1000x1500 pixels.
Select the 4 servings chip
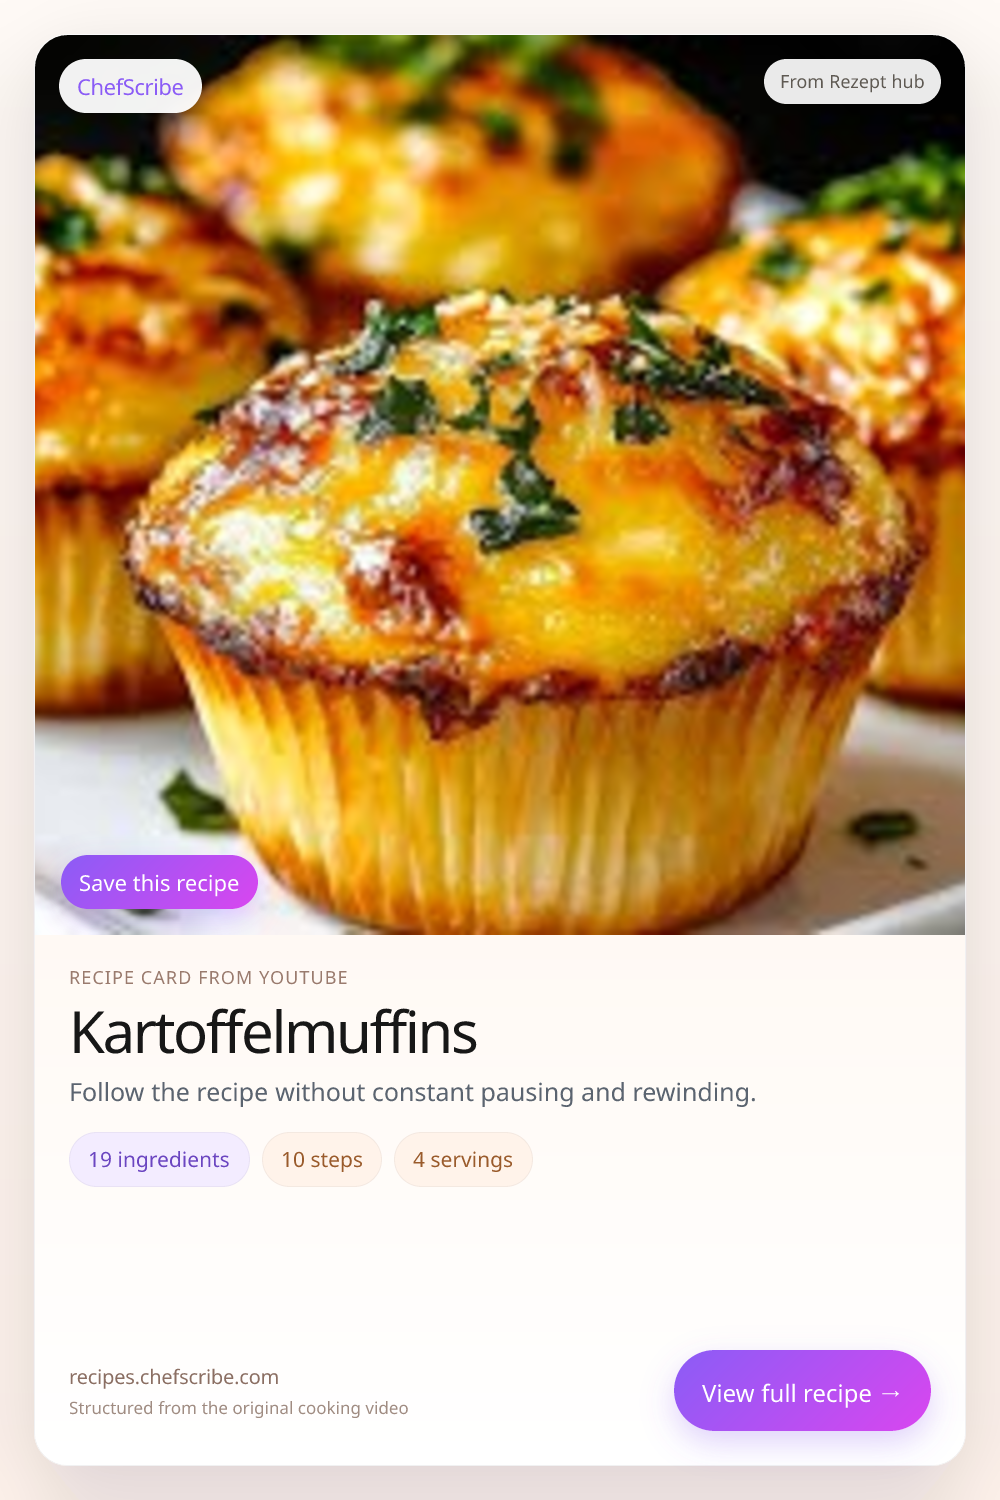coord(463,1160)
